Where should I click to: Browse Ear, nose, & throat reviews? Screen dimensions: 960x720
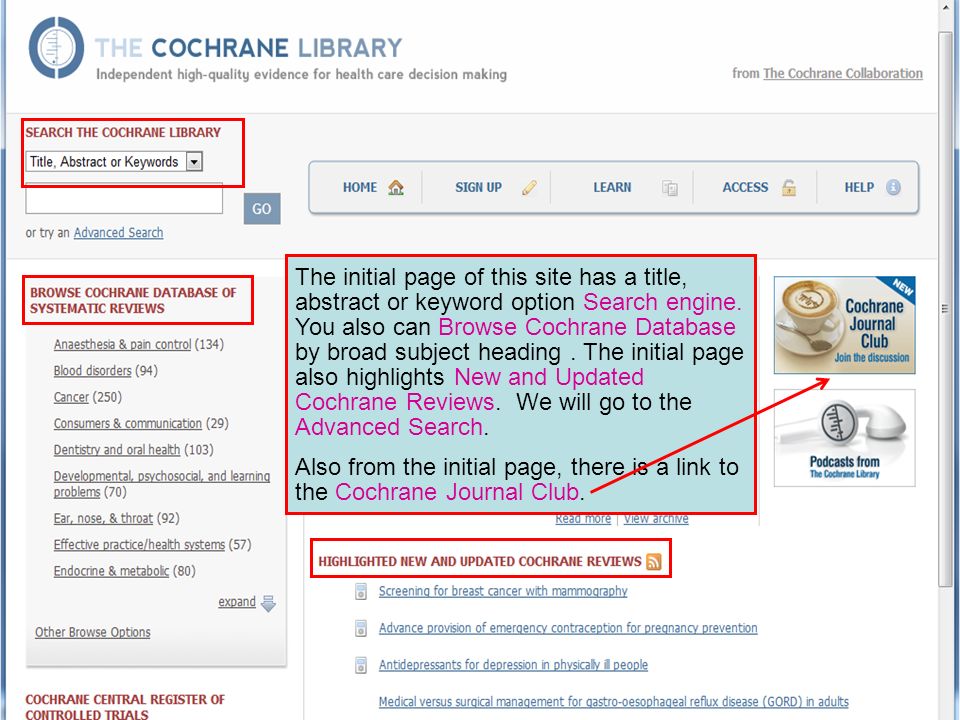click(103, 518)
